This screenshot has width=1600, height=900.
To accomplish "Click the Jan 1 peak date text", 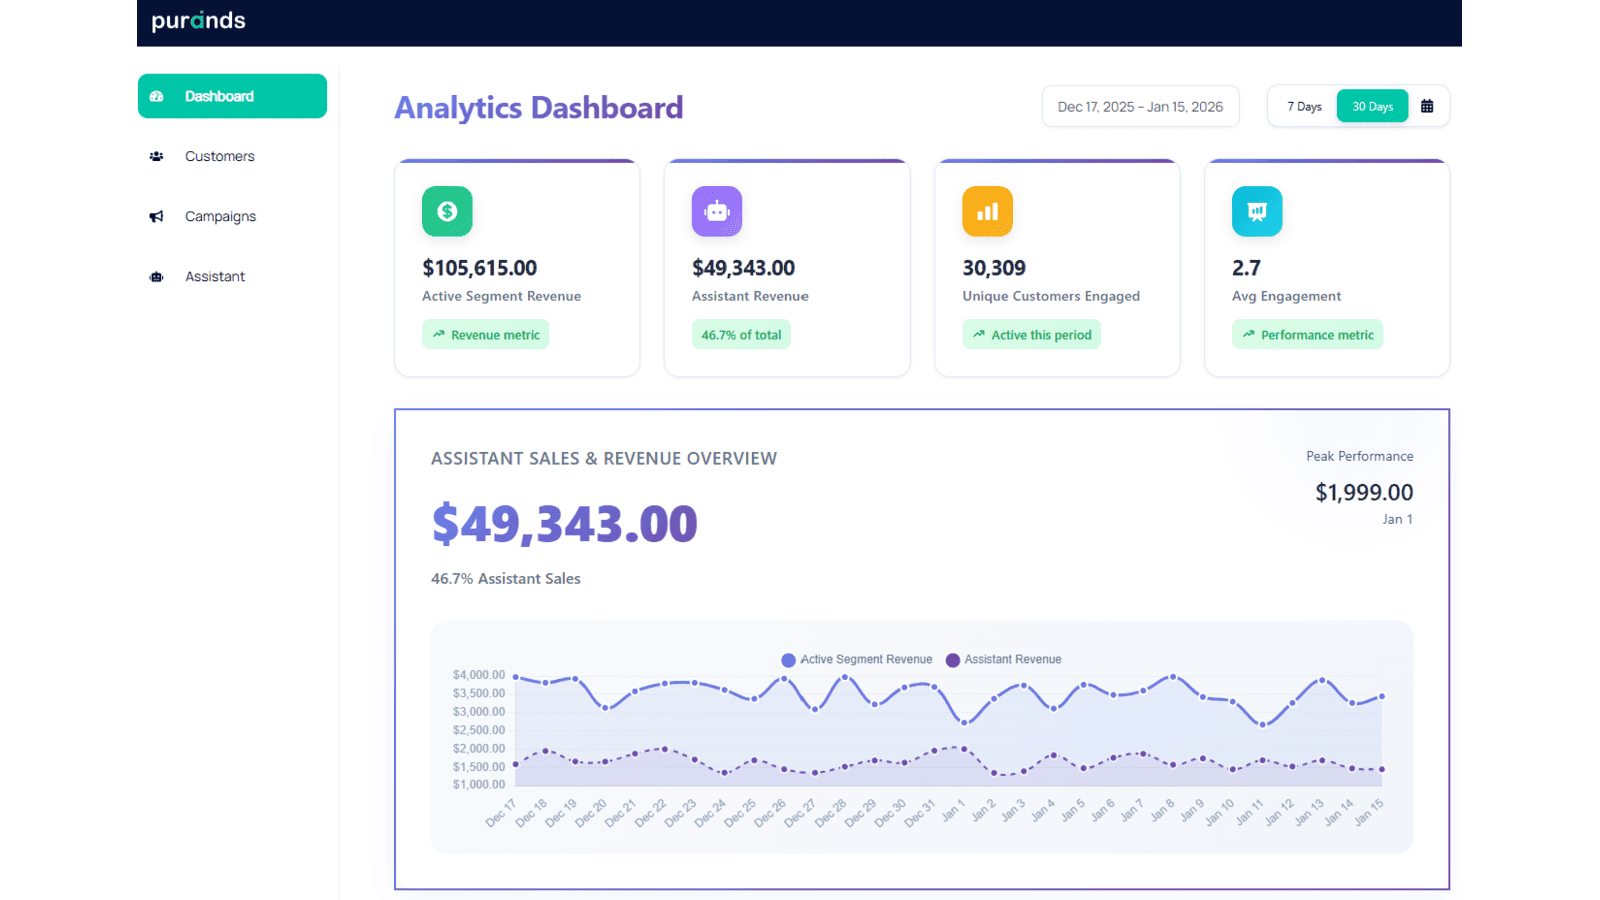I will pos(1397,519).
